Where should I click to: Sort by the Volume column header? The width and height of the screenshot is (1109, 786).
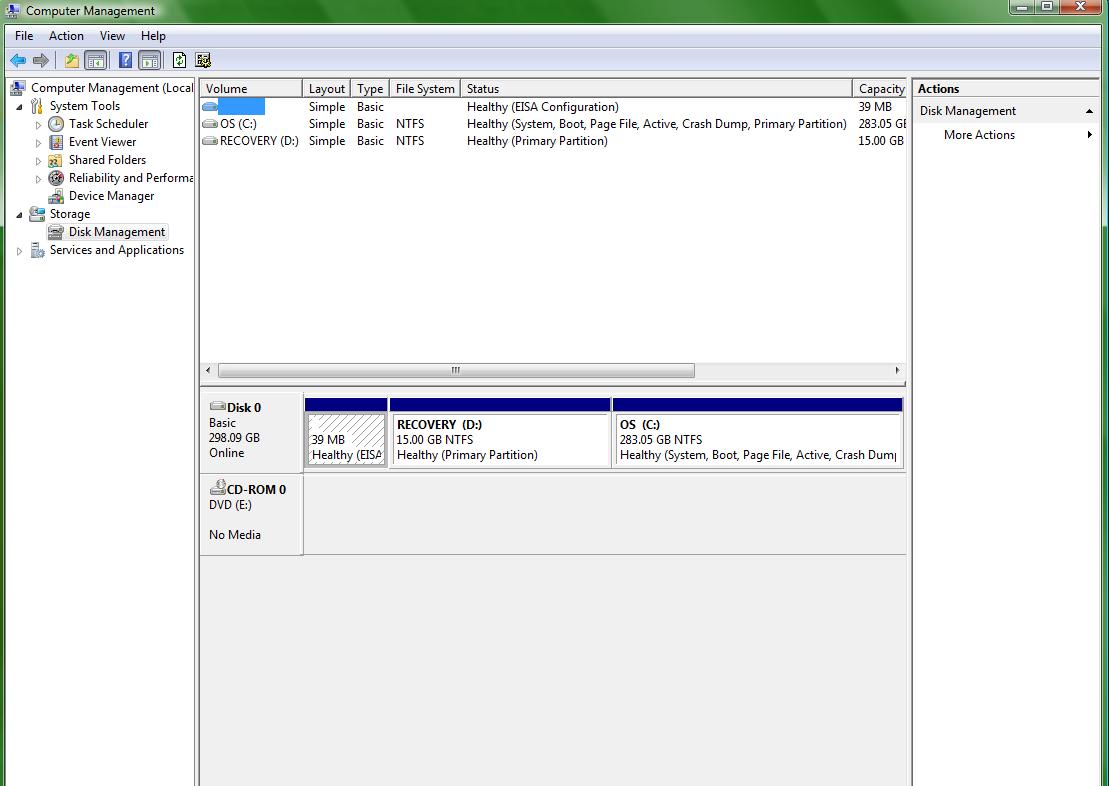pyautogui.click(x=251, y=88)
